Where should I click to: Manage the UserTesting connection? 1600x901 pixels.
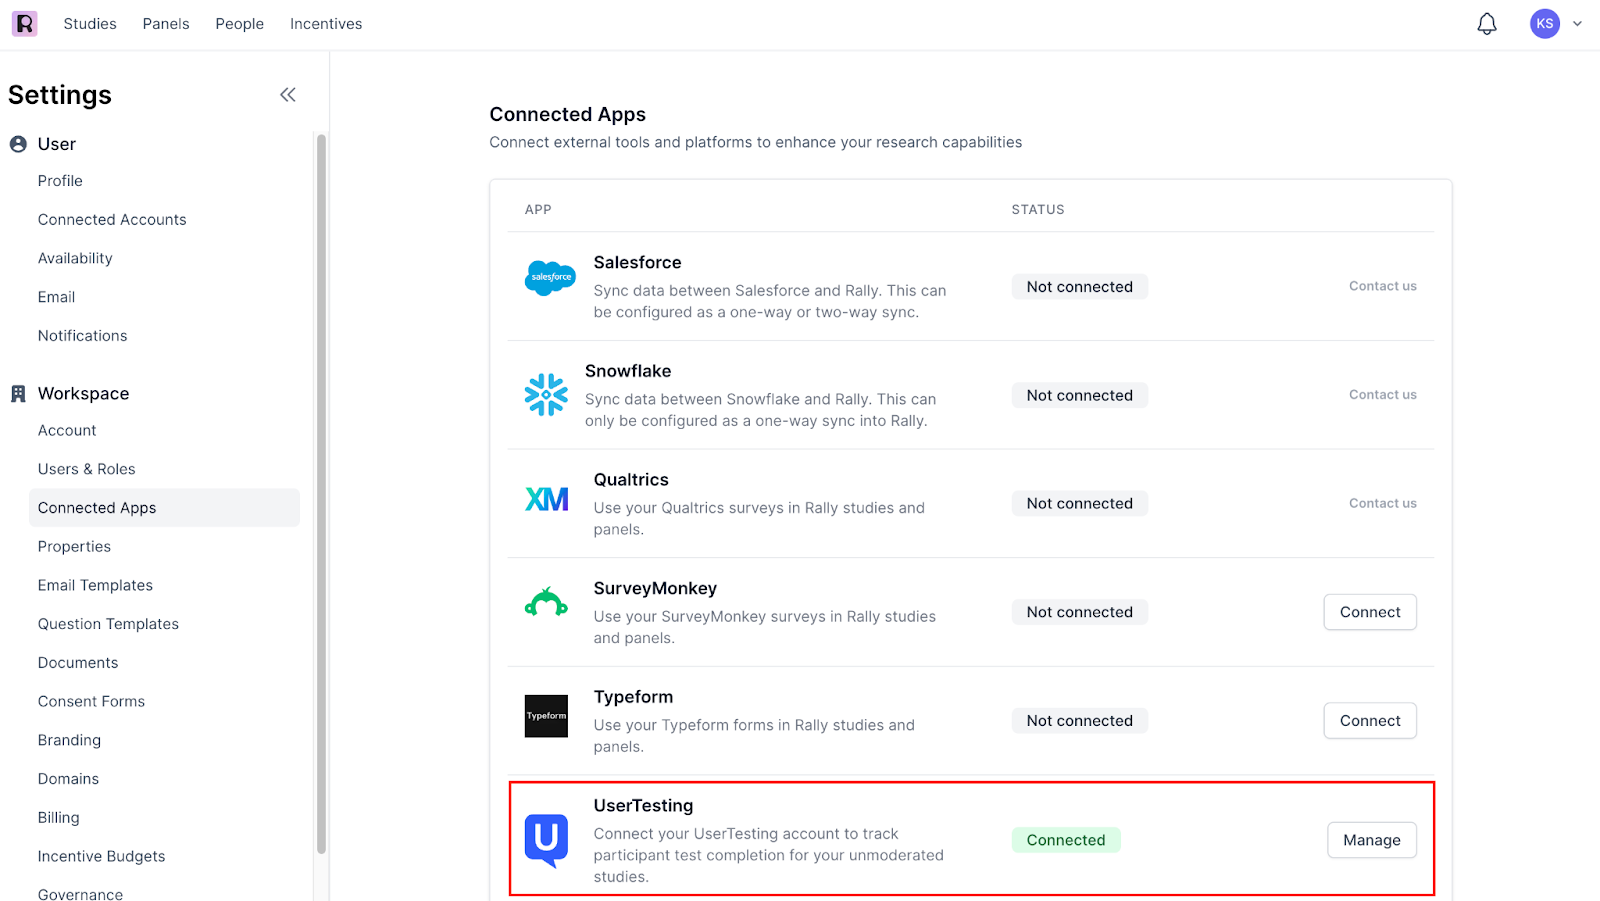click(1371, 840)
